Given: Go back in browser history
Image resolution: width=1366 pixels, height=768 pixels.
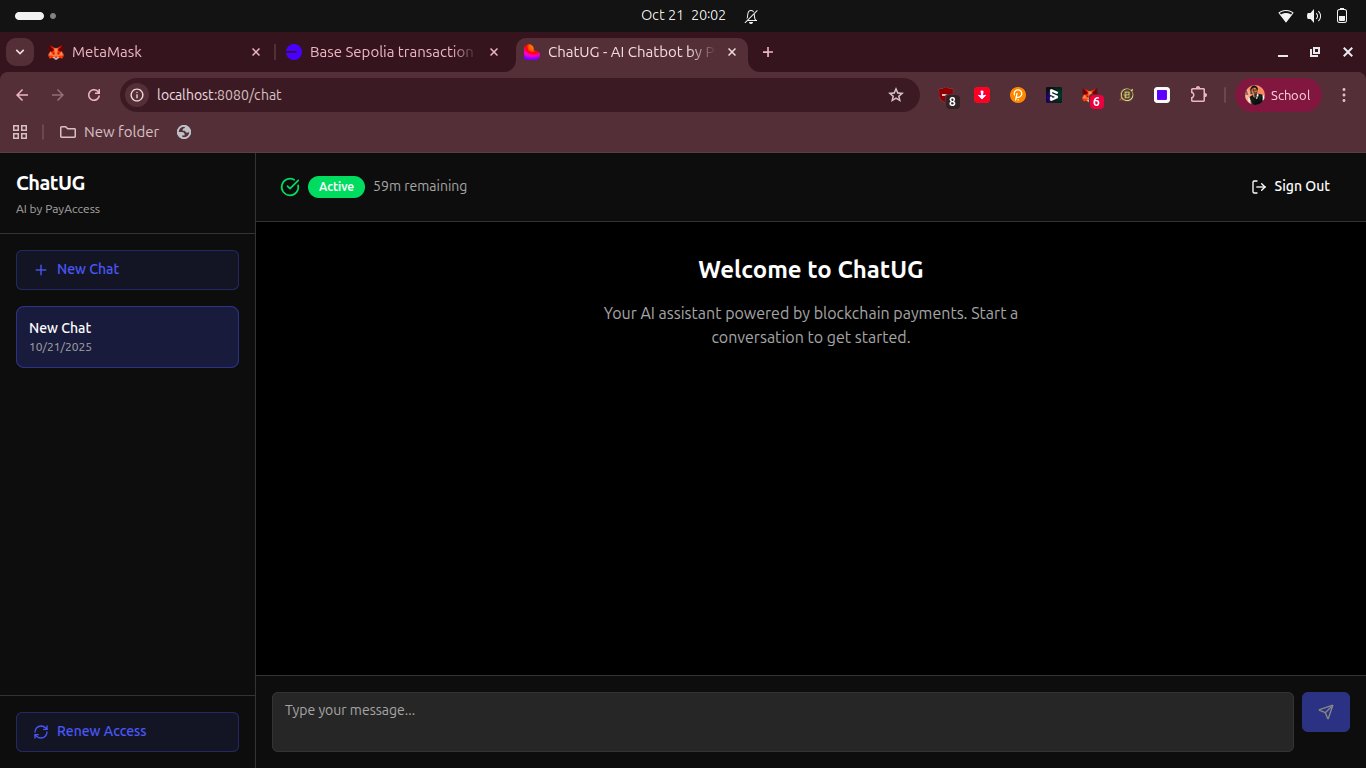Looking at the screenshot, I should (22, 95).
